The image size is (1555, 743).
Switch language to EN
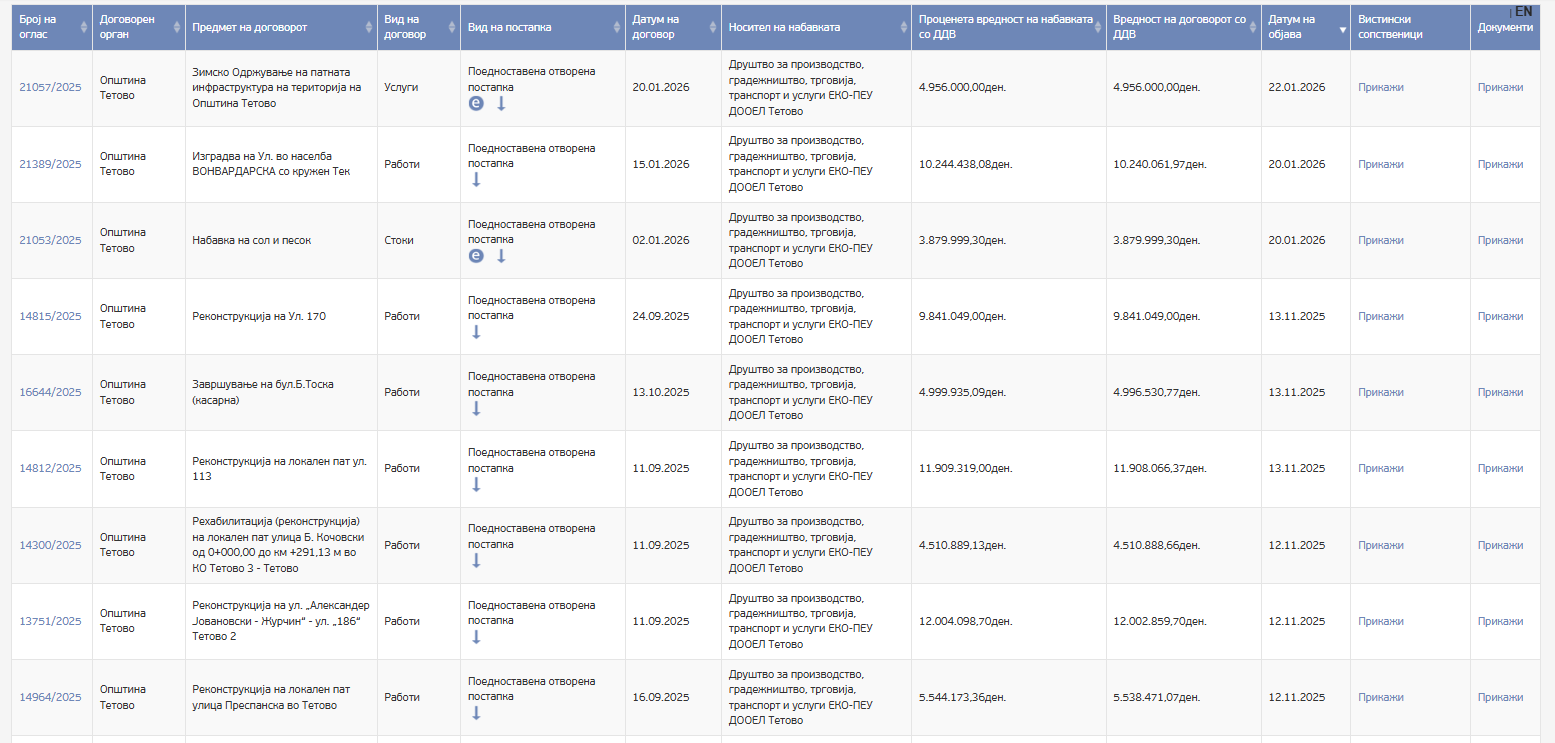[1523, 11]
